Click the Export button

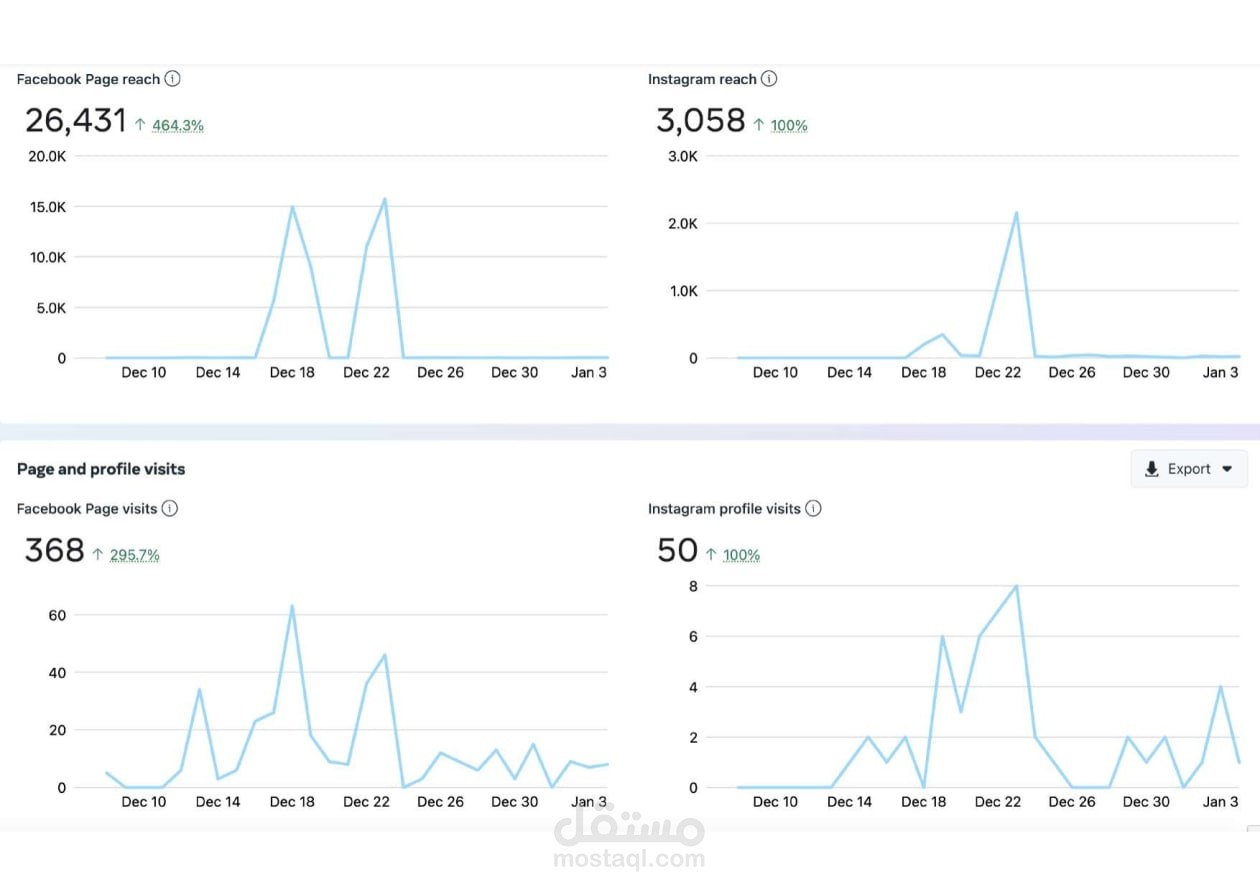coord(1189,469)
